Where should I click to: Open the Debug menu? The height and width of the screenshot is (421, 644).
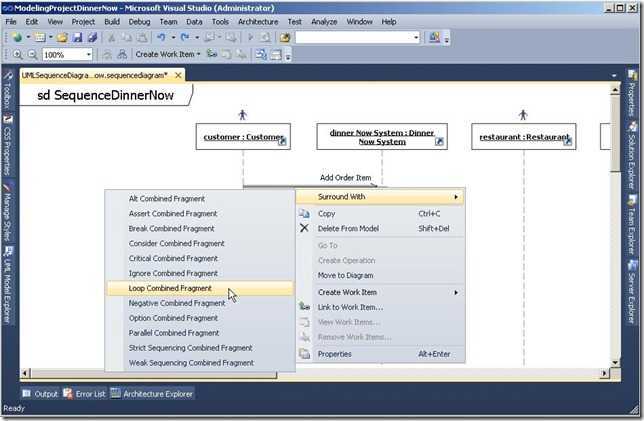click(139, 22)
